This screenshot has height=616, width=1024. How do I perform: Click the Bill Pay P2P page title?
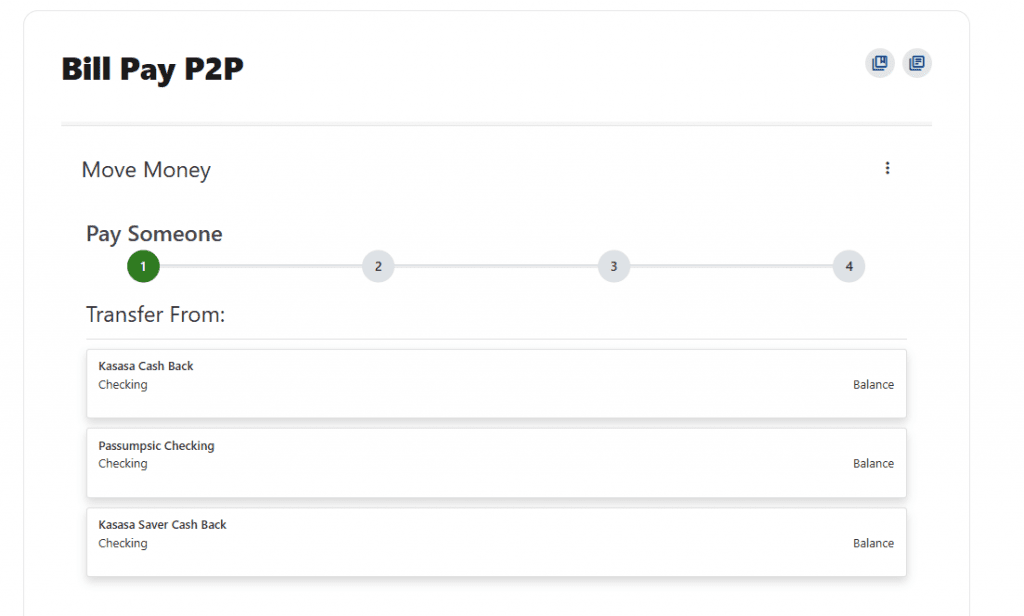point(152,69)
